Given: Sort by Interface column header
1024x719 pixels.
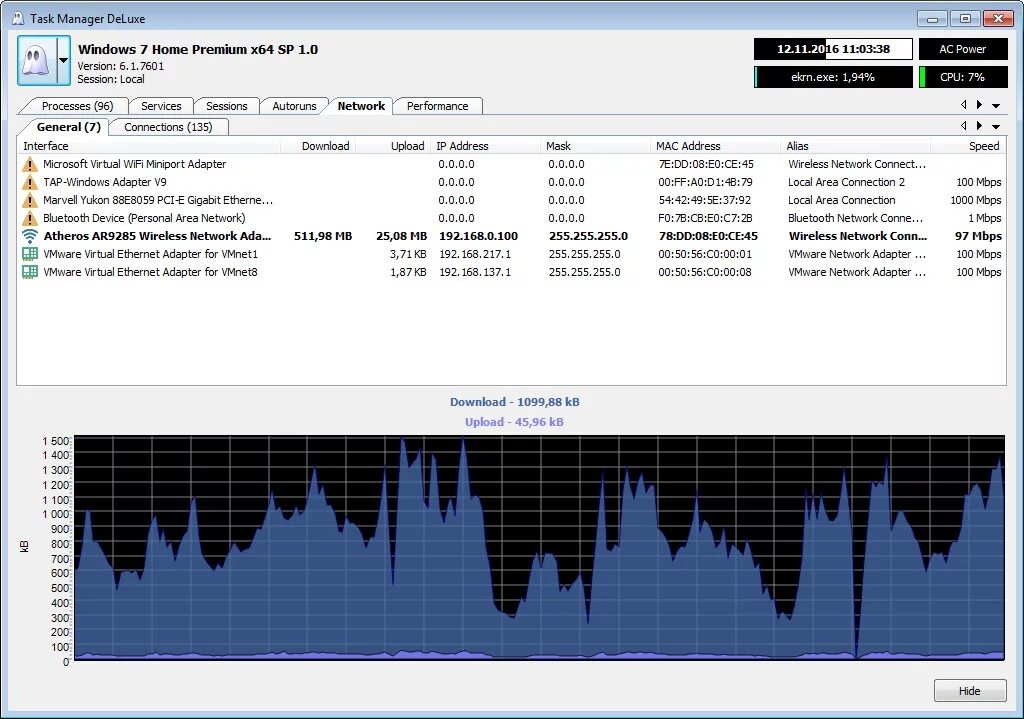Looking at the screenshot, I should [149, 146].
